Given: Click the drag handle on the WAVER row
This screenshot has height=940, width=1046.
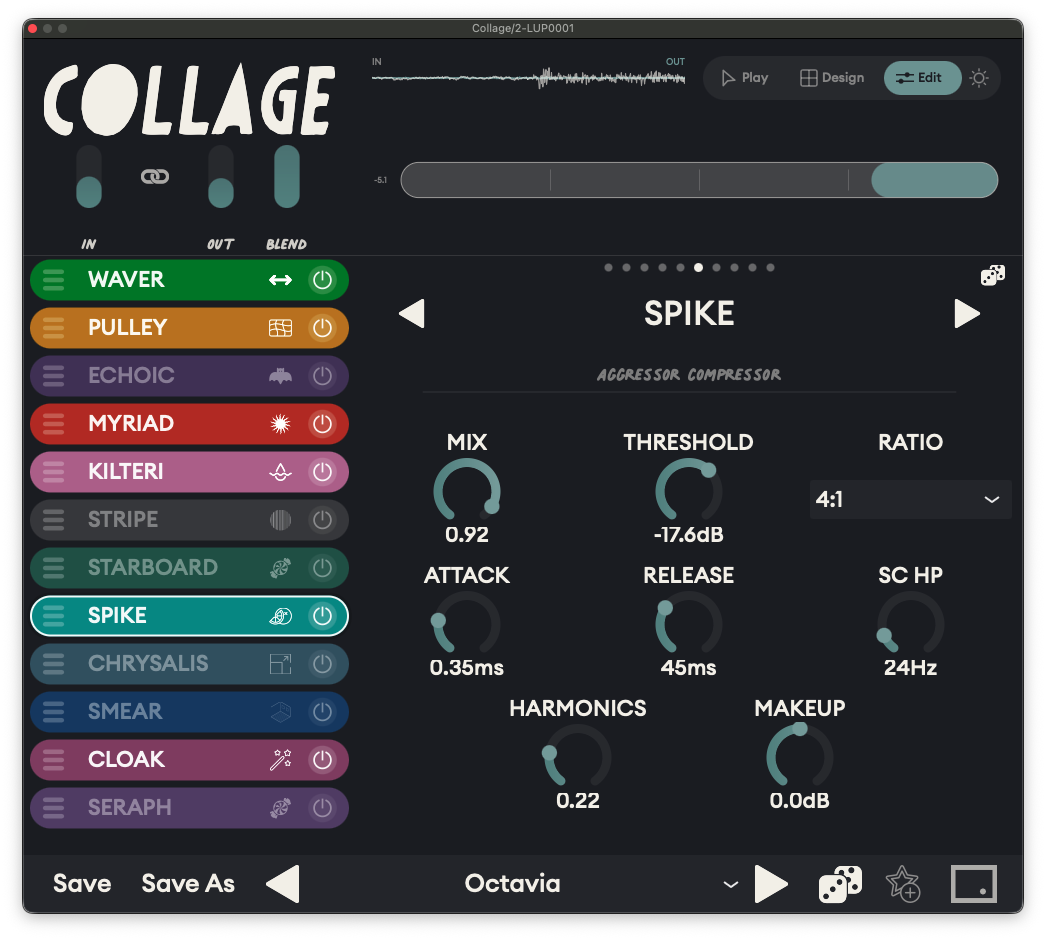Looking at the screenshot, I should coord(53,280).
